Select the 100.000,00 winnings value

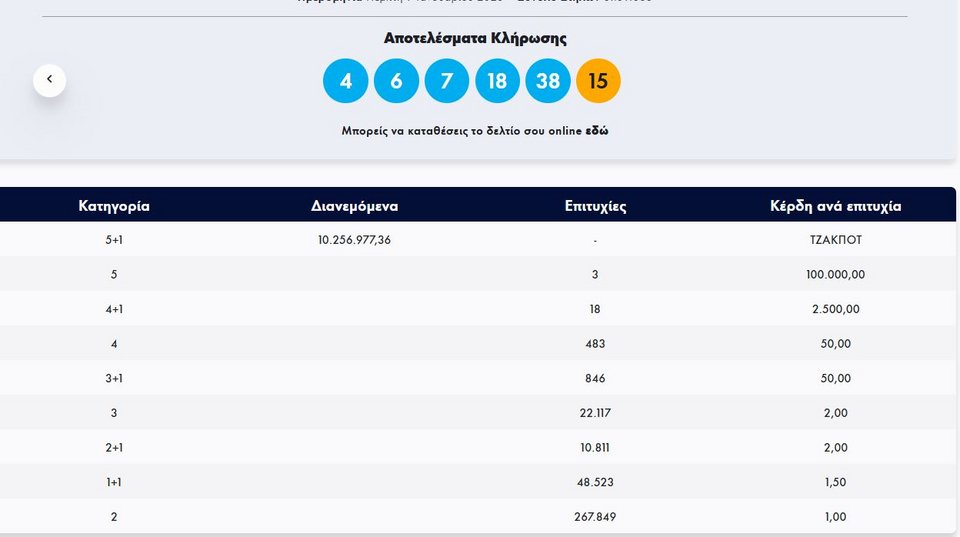835,274
